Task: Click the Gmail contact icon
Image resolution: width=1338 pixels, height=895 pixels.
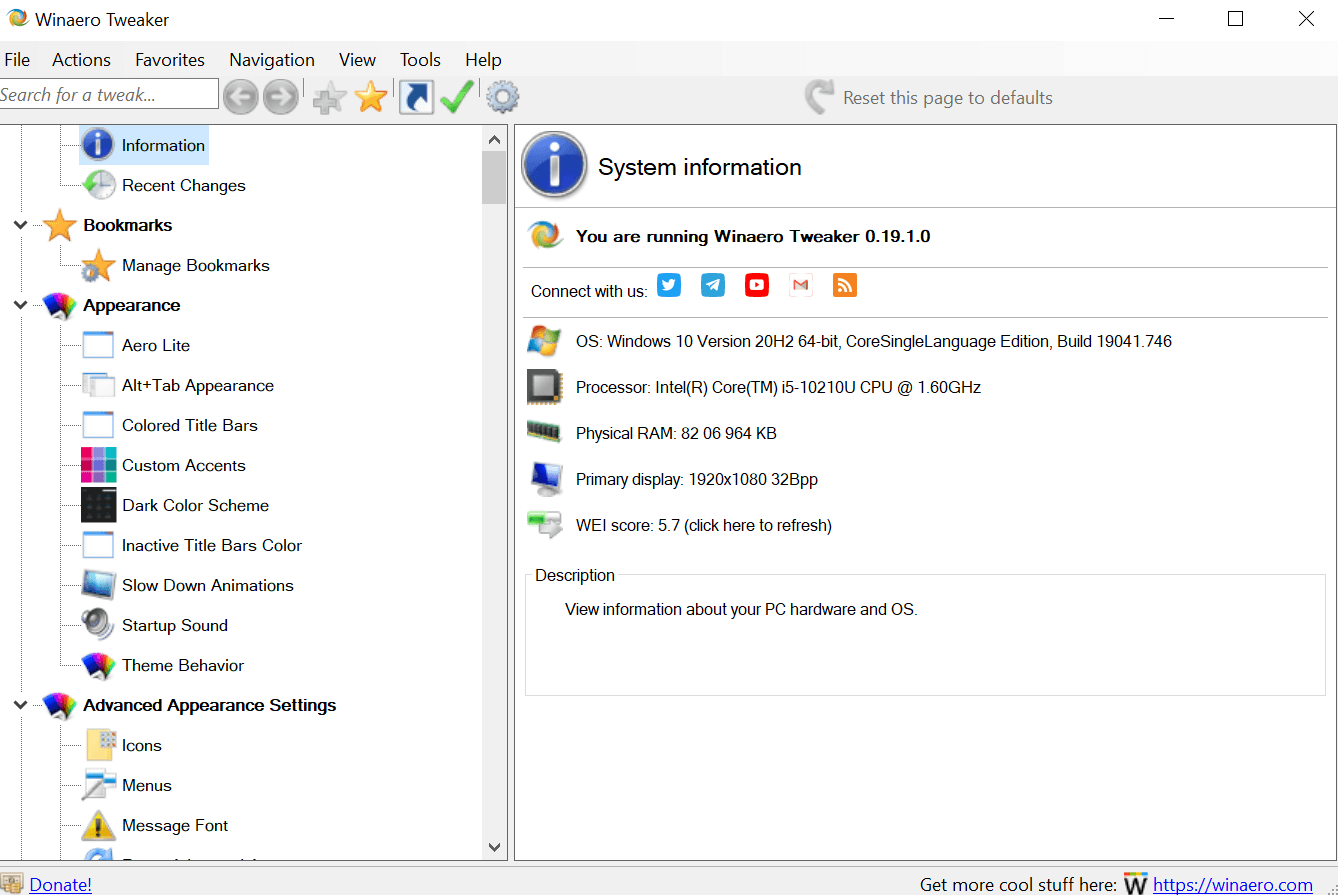Action: 800,285
